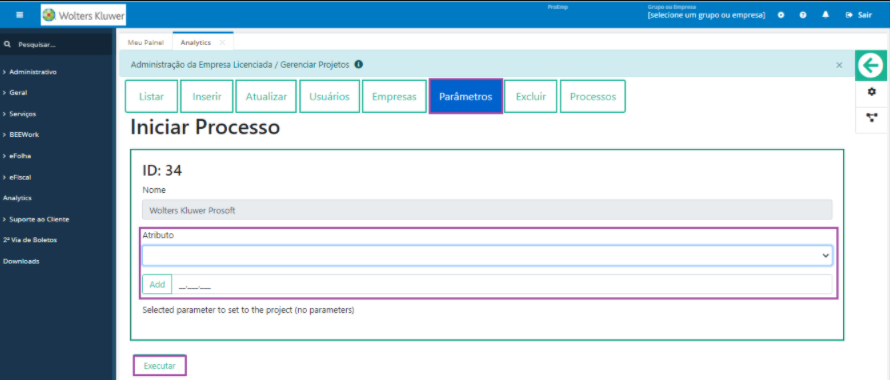Select the Parâmetros tab
890x380 pixels.
[465, 97]
